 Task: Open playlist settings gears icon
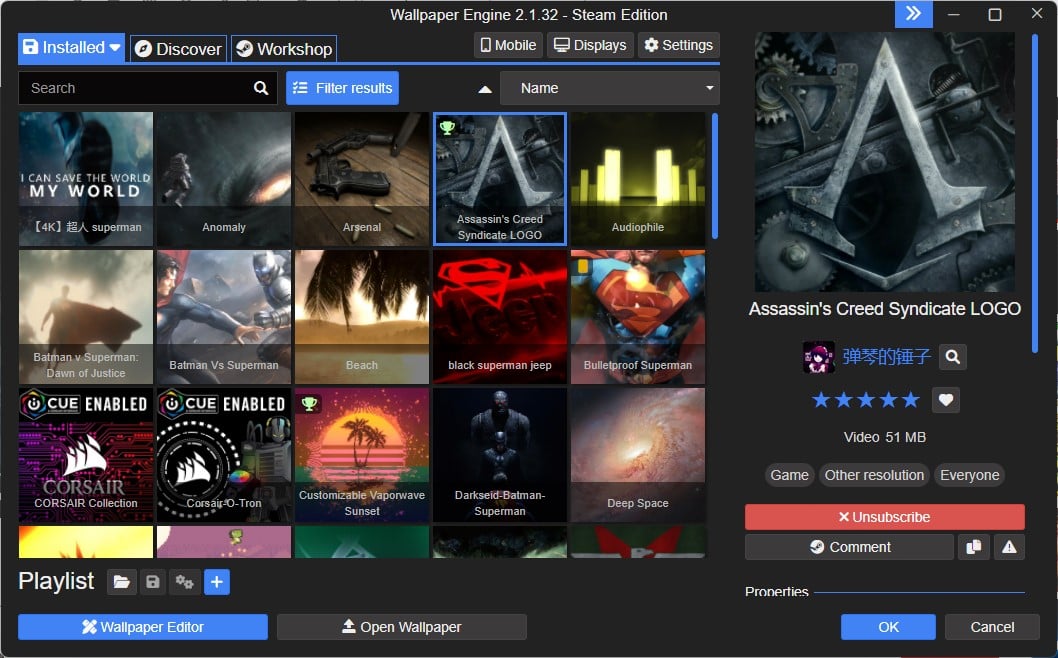pyautogui.click(x=184, y=582)
